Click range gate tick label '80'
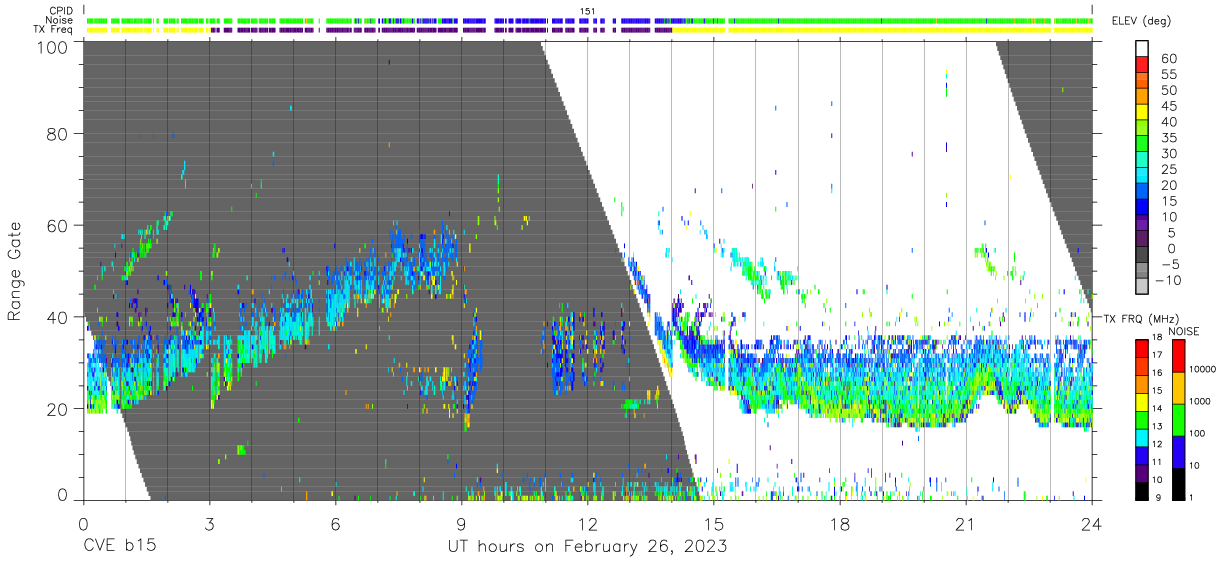The height and width of the screenshot is (567, 1228). click(x=59, y=134)
